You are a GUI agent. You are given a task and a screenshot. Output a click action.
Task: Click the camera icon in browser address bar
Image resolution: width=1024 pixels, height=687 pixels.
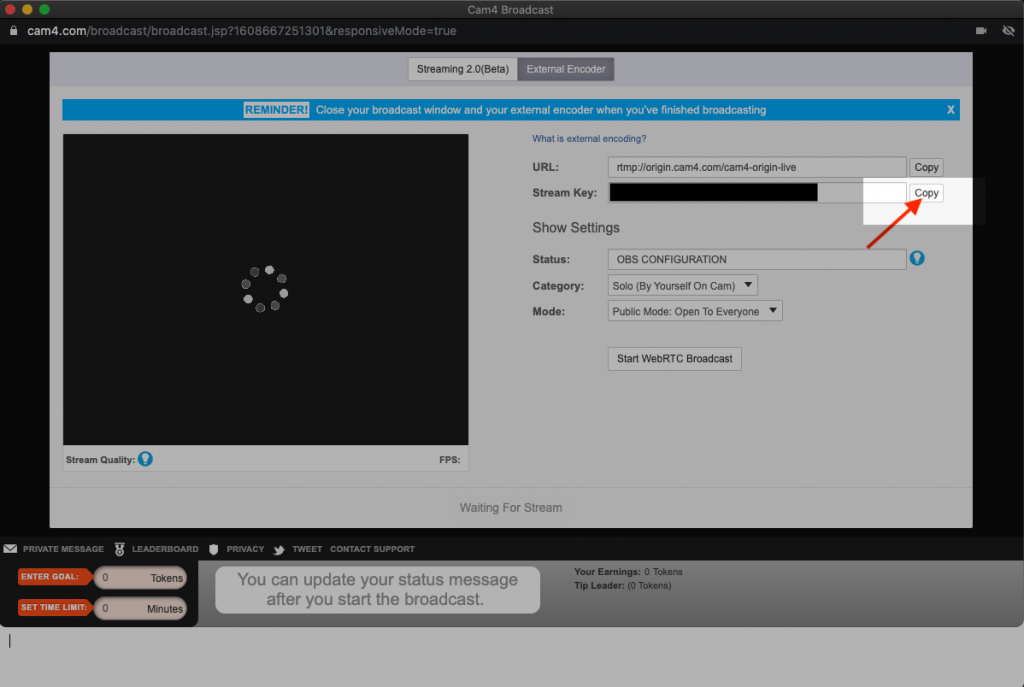[x=981, y=31]
